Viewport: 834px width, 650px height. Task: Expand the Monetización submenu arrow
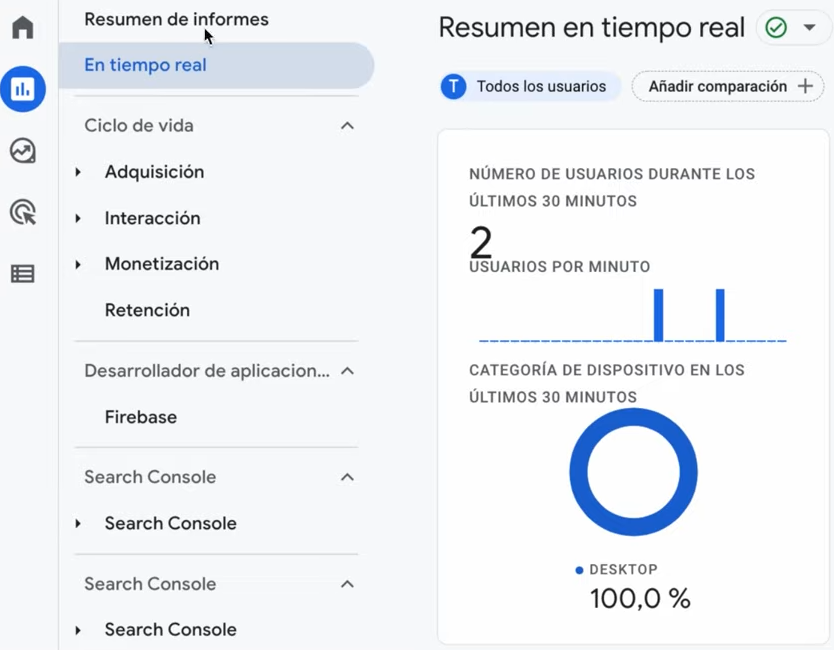pyautogui.click(x=78, y=264)
